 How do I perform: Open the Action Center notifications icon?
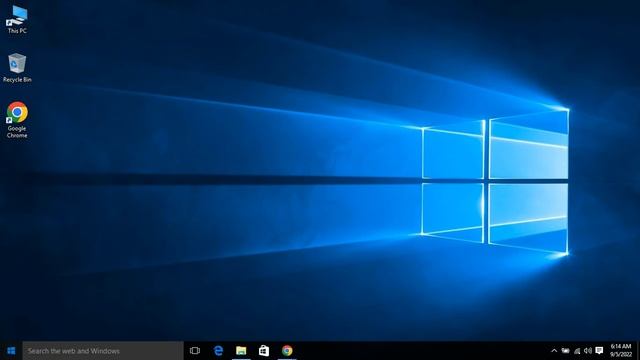click(x=599, y=351)
